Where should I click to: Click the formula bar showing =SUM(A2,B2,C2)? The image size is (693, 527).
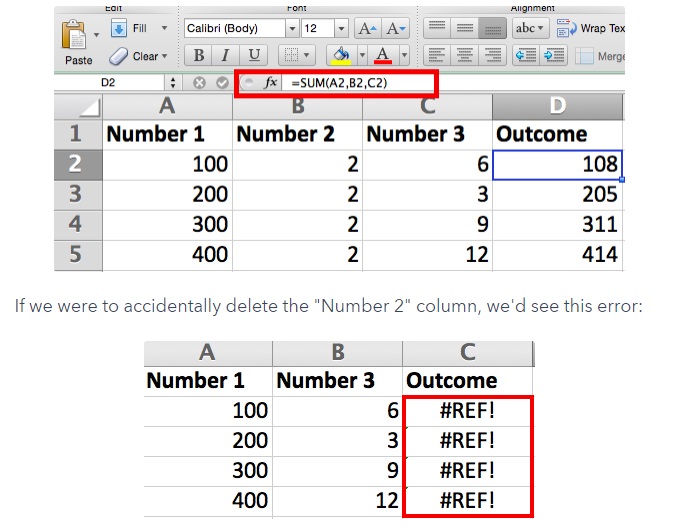click(x=360, y=83)
